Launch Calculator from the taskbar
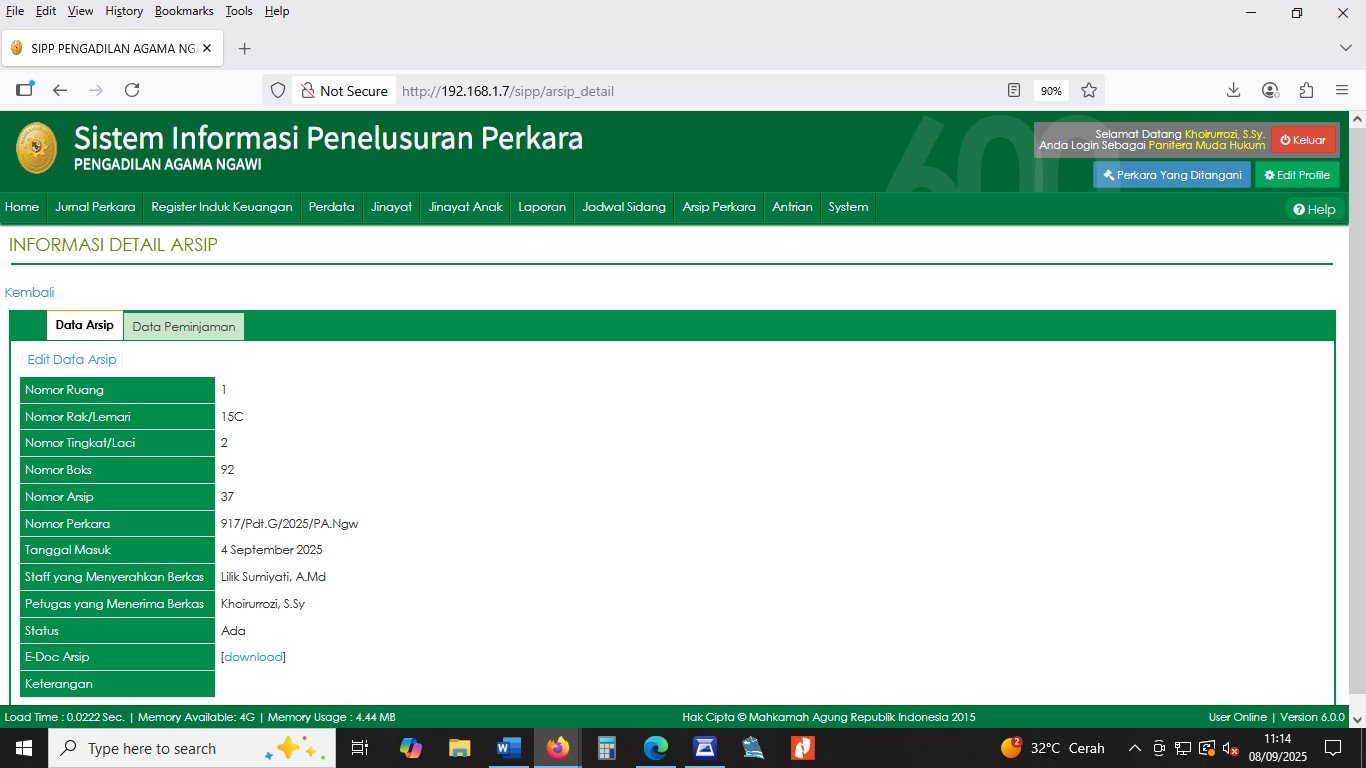 coord(606,747)
